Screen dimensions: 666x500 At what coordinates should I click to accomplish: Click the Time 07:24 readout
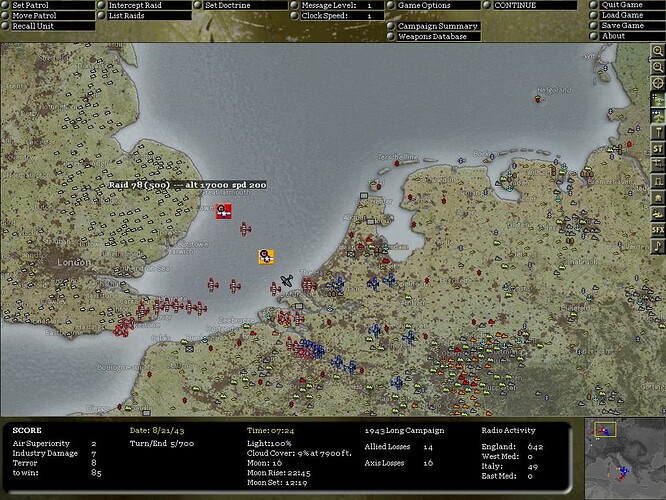click(x=271, y=430)
